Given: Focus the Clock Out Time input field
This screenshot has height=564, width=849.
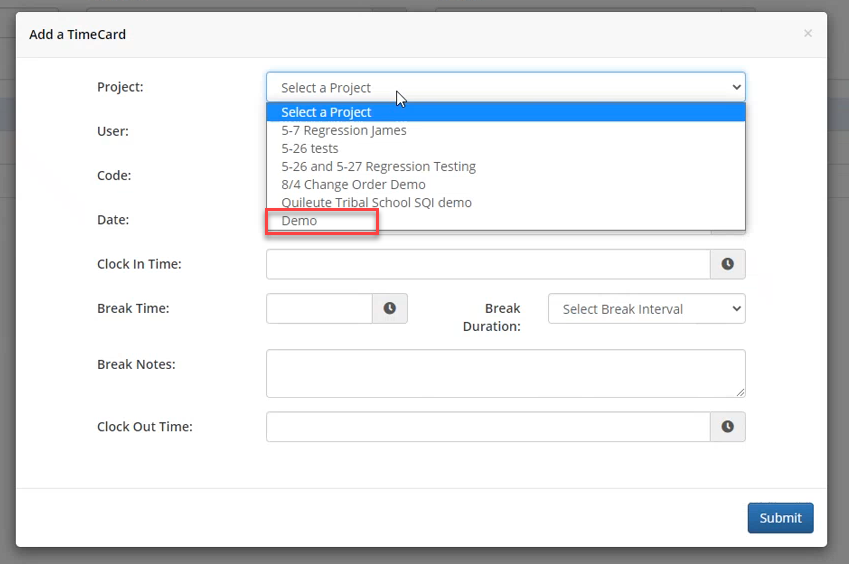Looking at the screenshot, I should 488,427.
